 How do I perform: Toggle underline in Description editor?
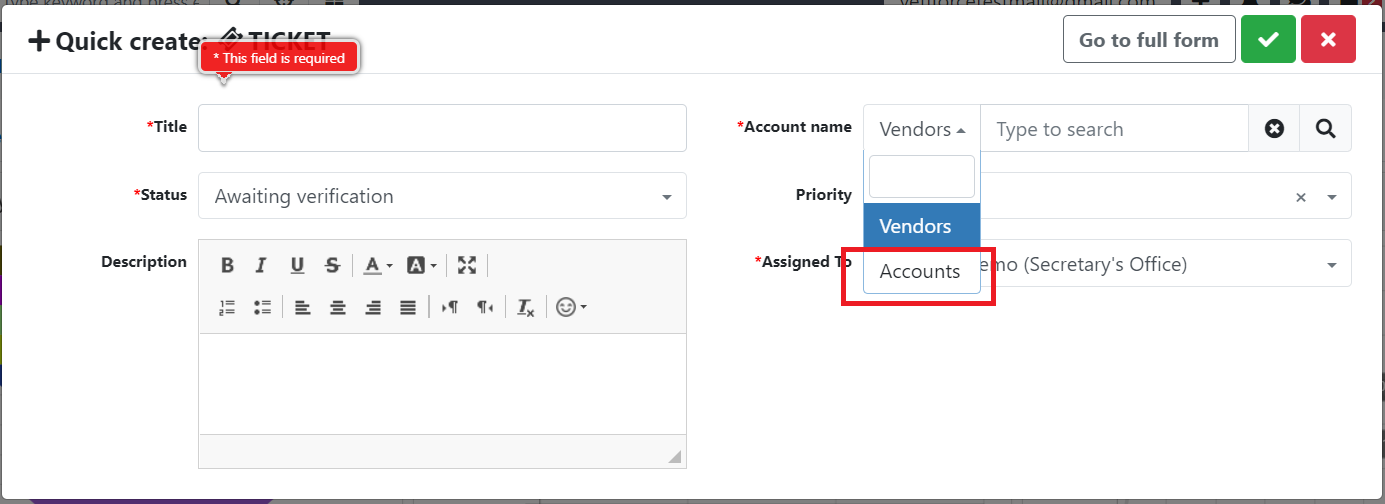297,265
